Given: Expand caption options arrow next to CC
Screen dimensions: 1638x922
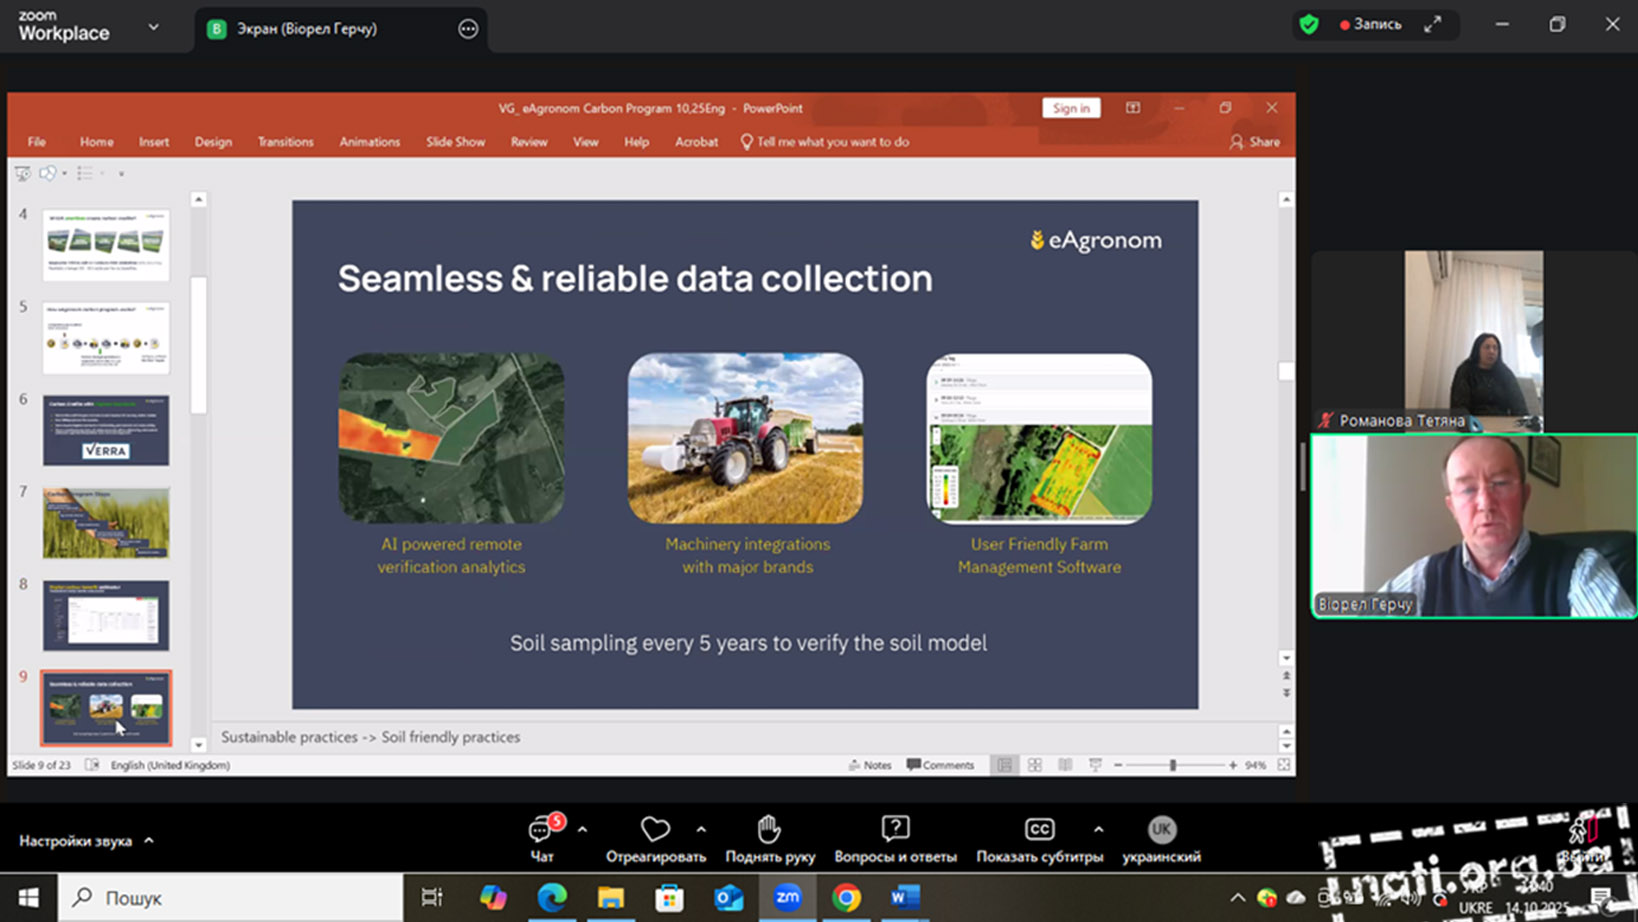Looking at the screenshot, I should click(1098, 829).
